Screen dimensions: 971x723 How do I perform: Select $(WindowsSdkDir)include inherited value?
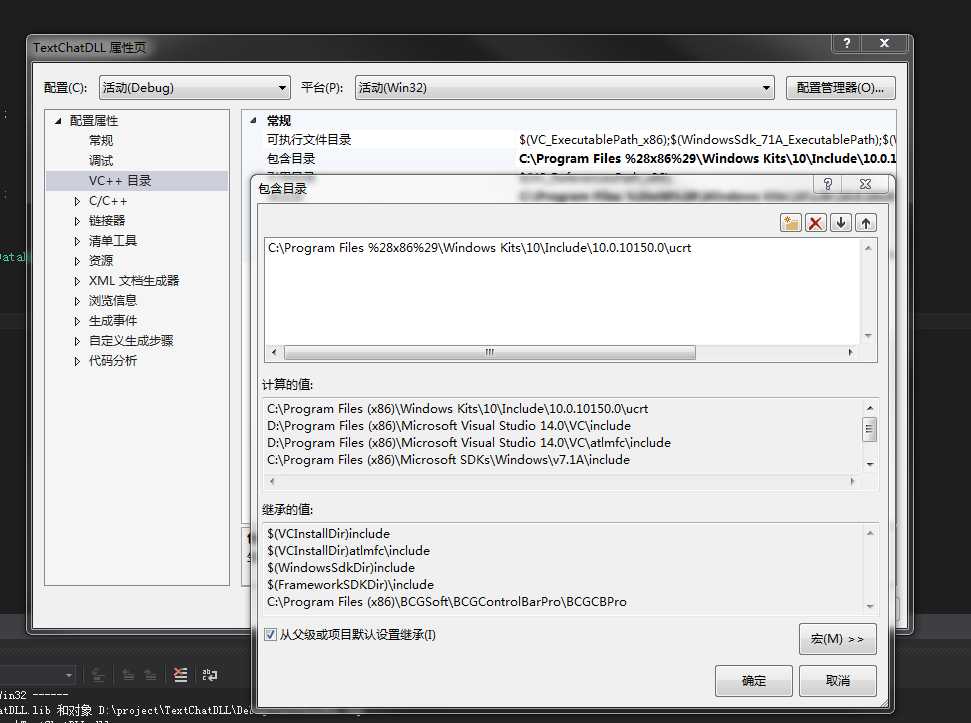341,568
